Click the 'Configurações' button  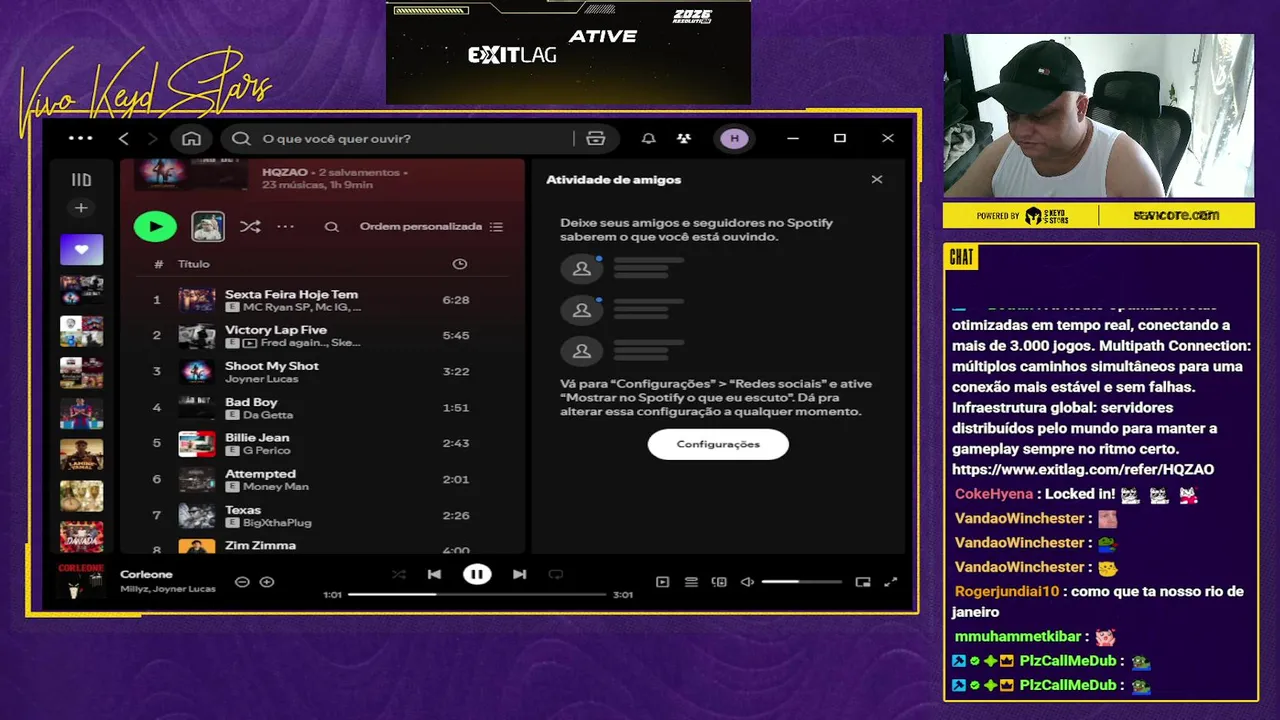click(x=718, y=444)
